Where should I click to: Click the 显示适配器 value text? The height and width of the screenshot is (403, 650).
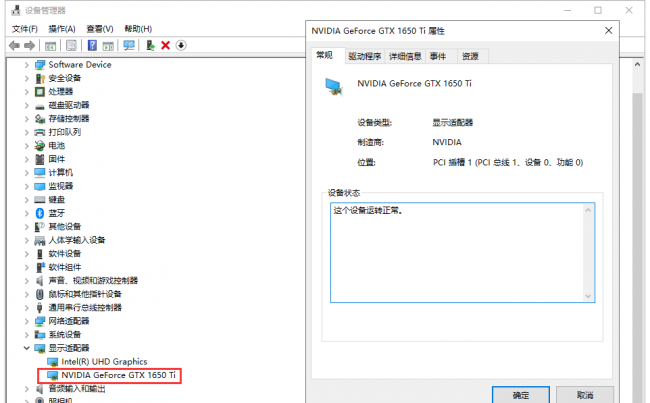coord(452,123)
